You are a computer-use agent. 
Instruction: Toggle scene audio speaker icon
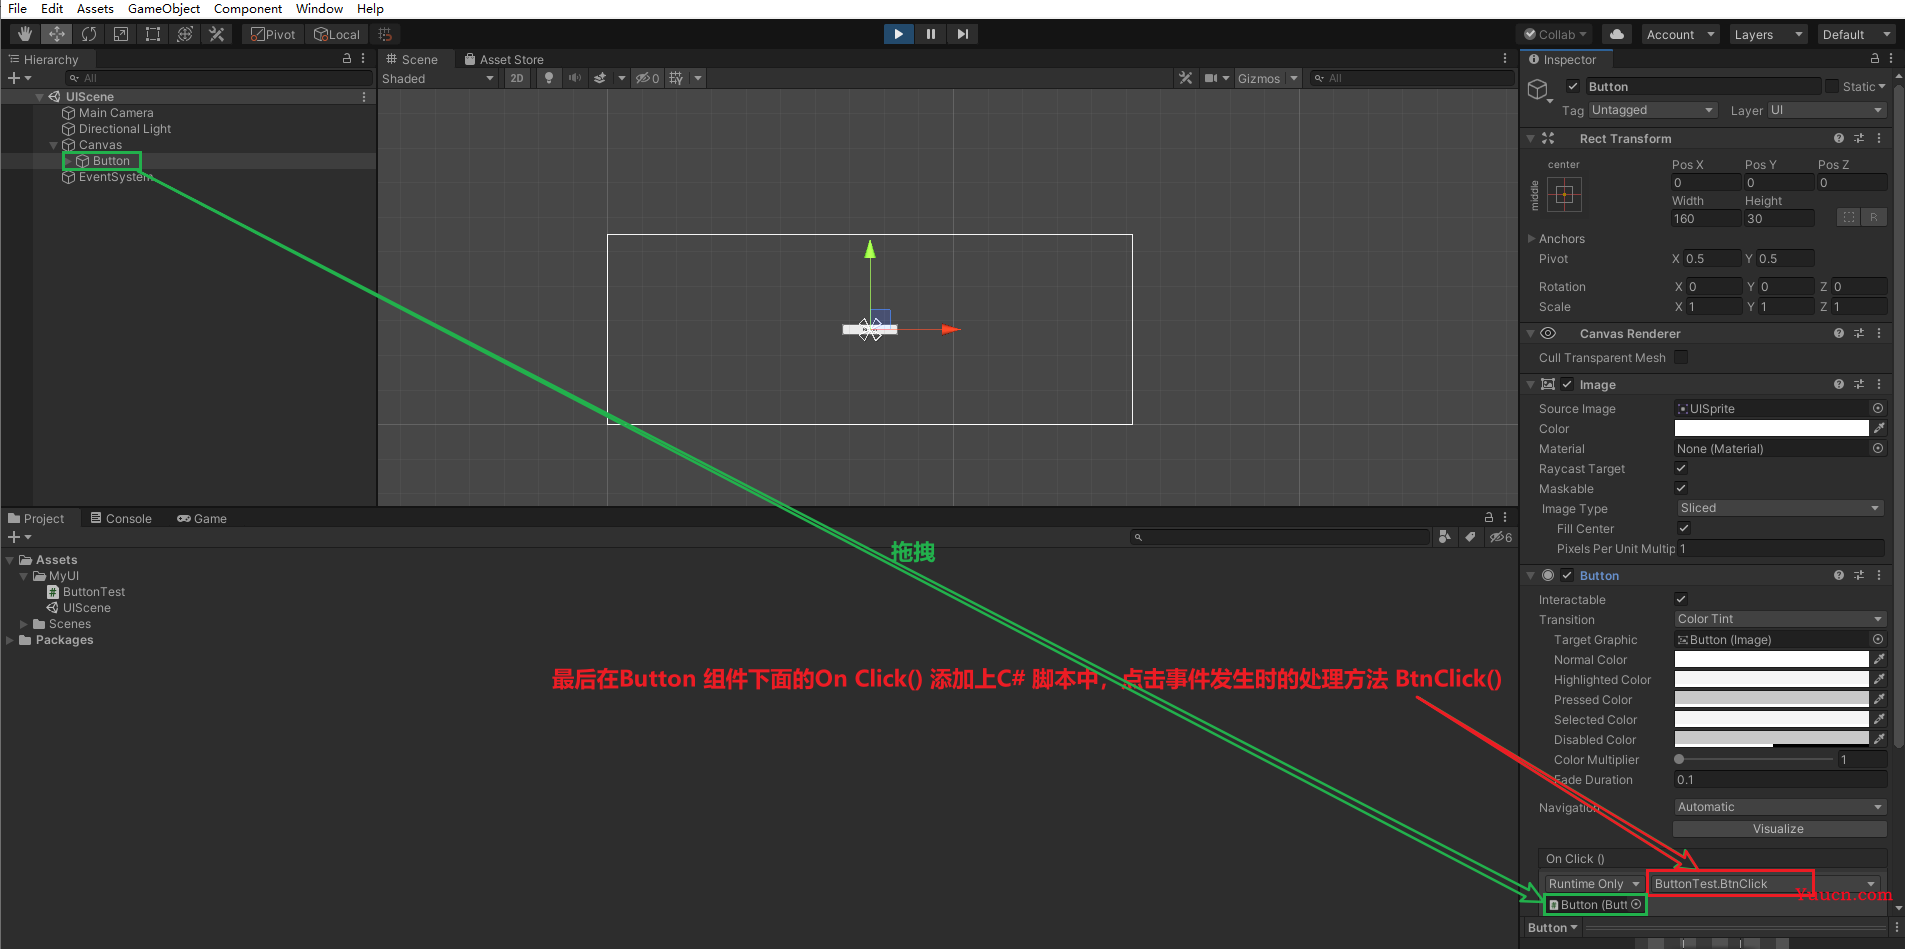[x=575, y=78]
